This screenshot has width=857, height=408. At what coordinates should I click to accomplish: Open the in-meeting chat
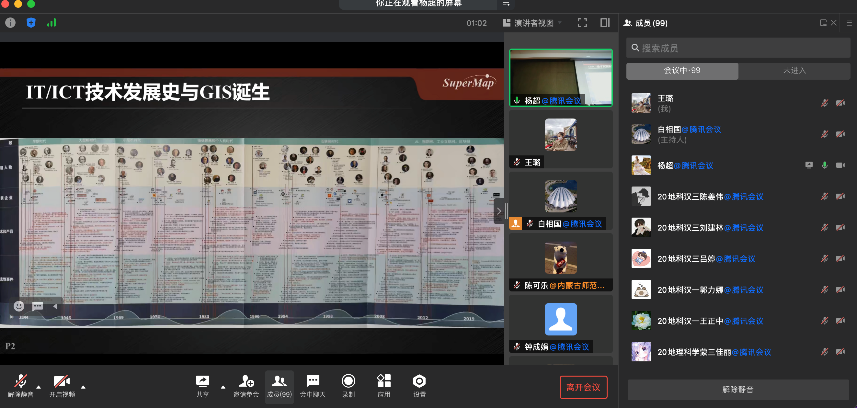point(312,383)
